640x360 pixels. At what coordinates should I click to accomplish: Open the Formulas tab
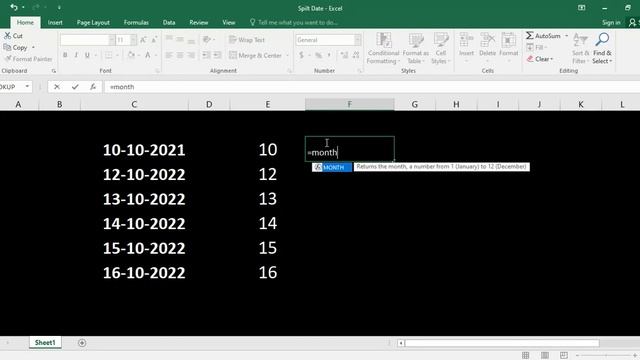pyautogui.click(x=136, y=22)
